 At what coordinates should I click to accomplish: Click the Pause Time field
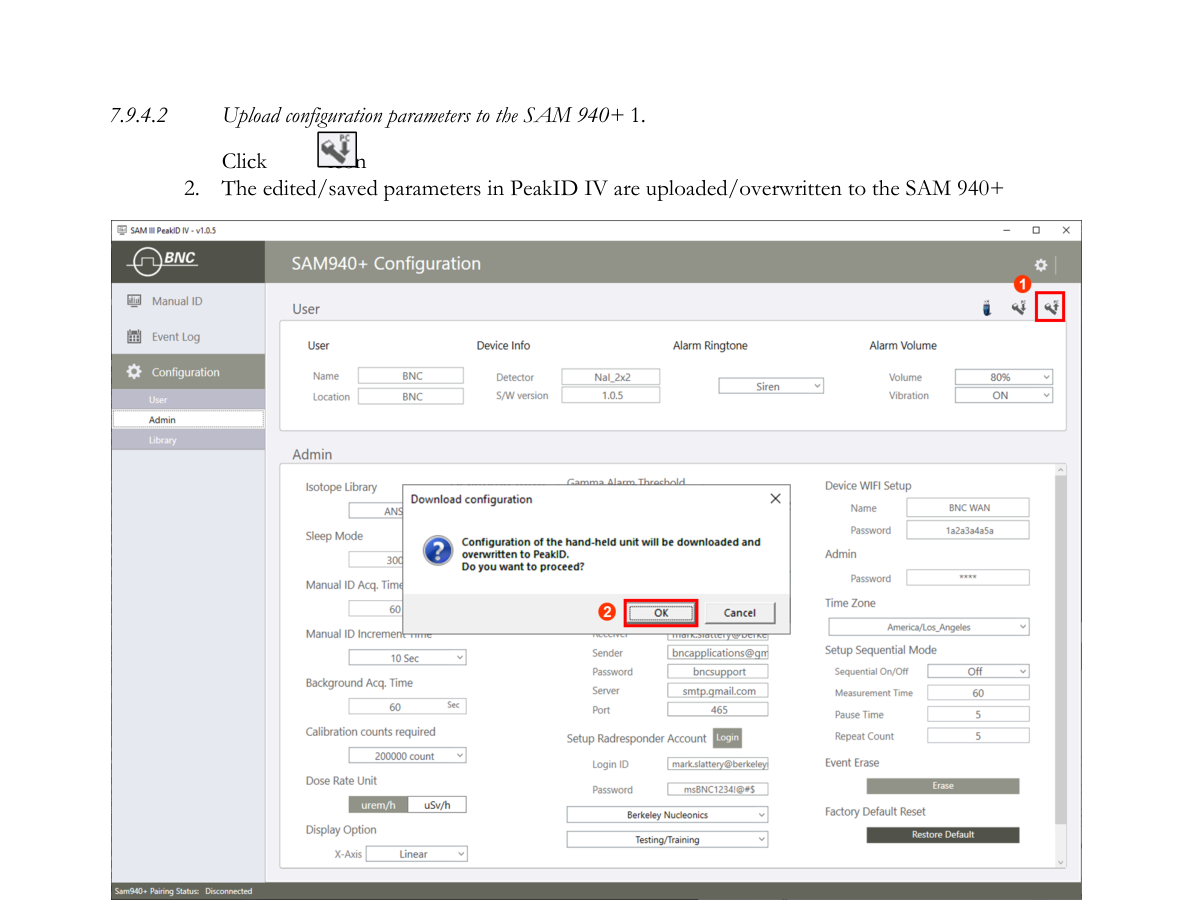pyautogui.click(x=978, y=714)
